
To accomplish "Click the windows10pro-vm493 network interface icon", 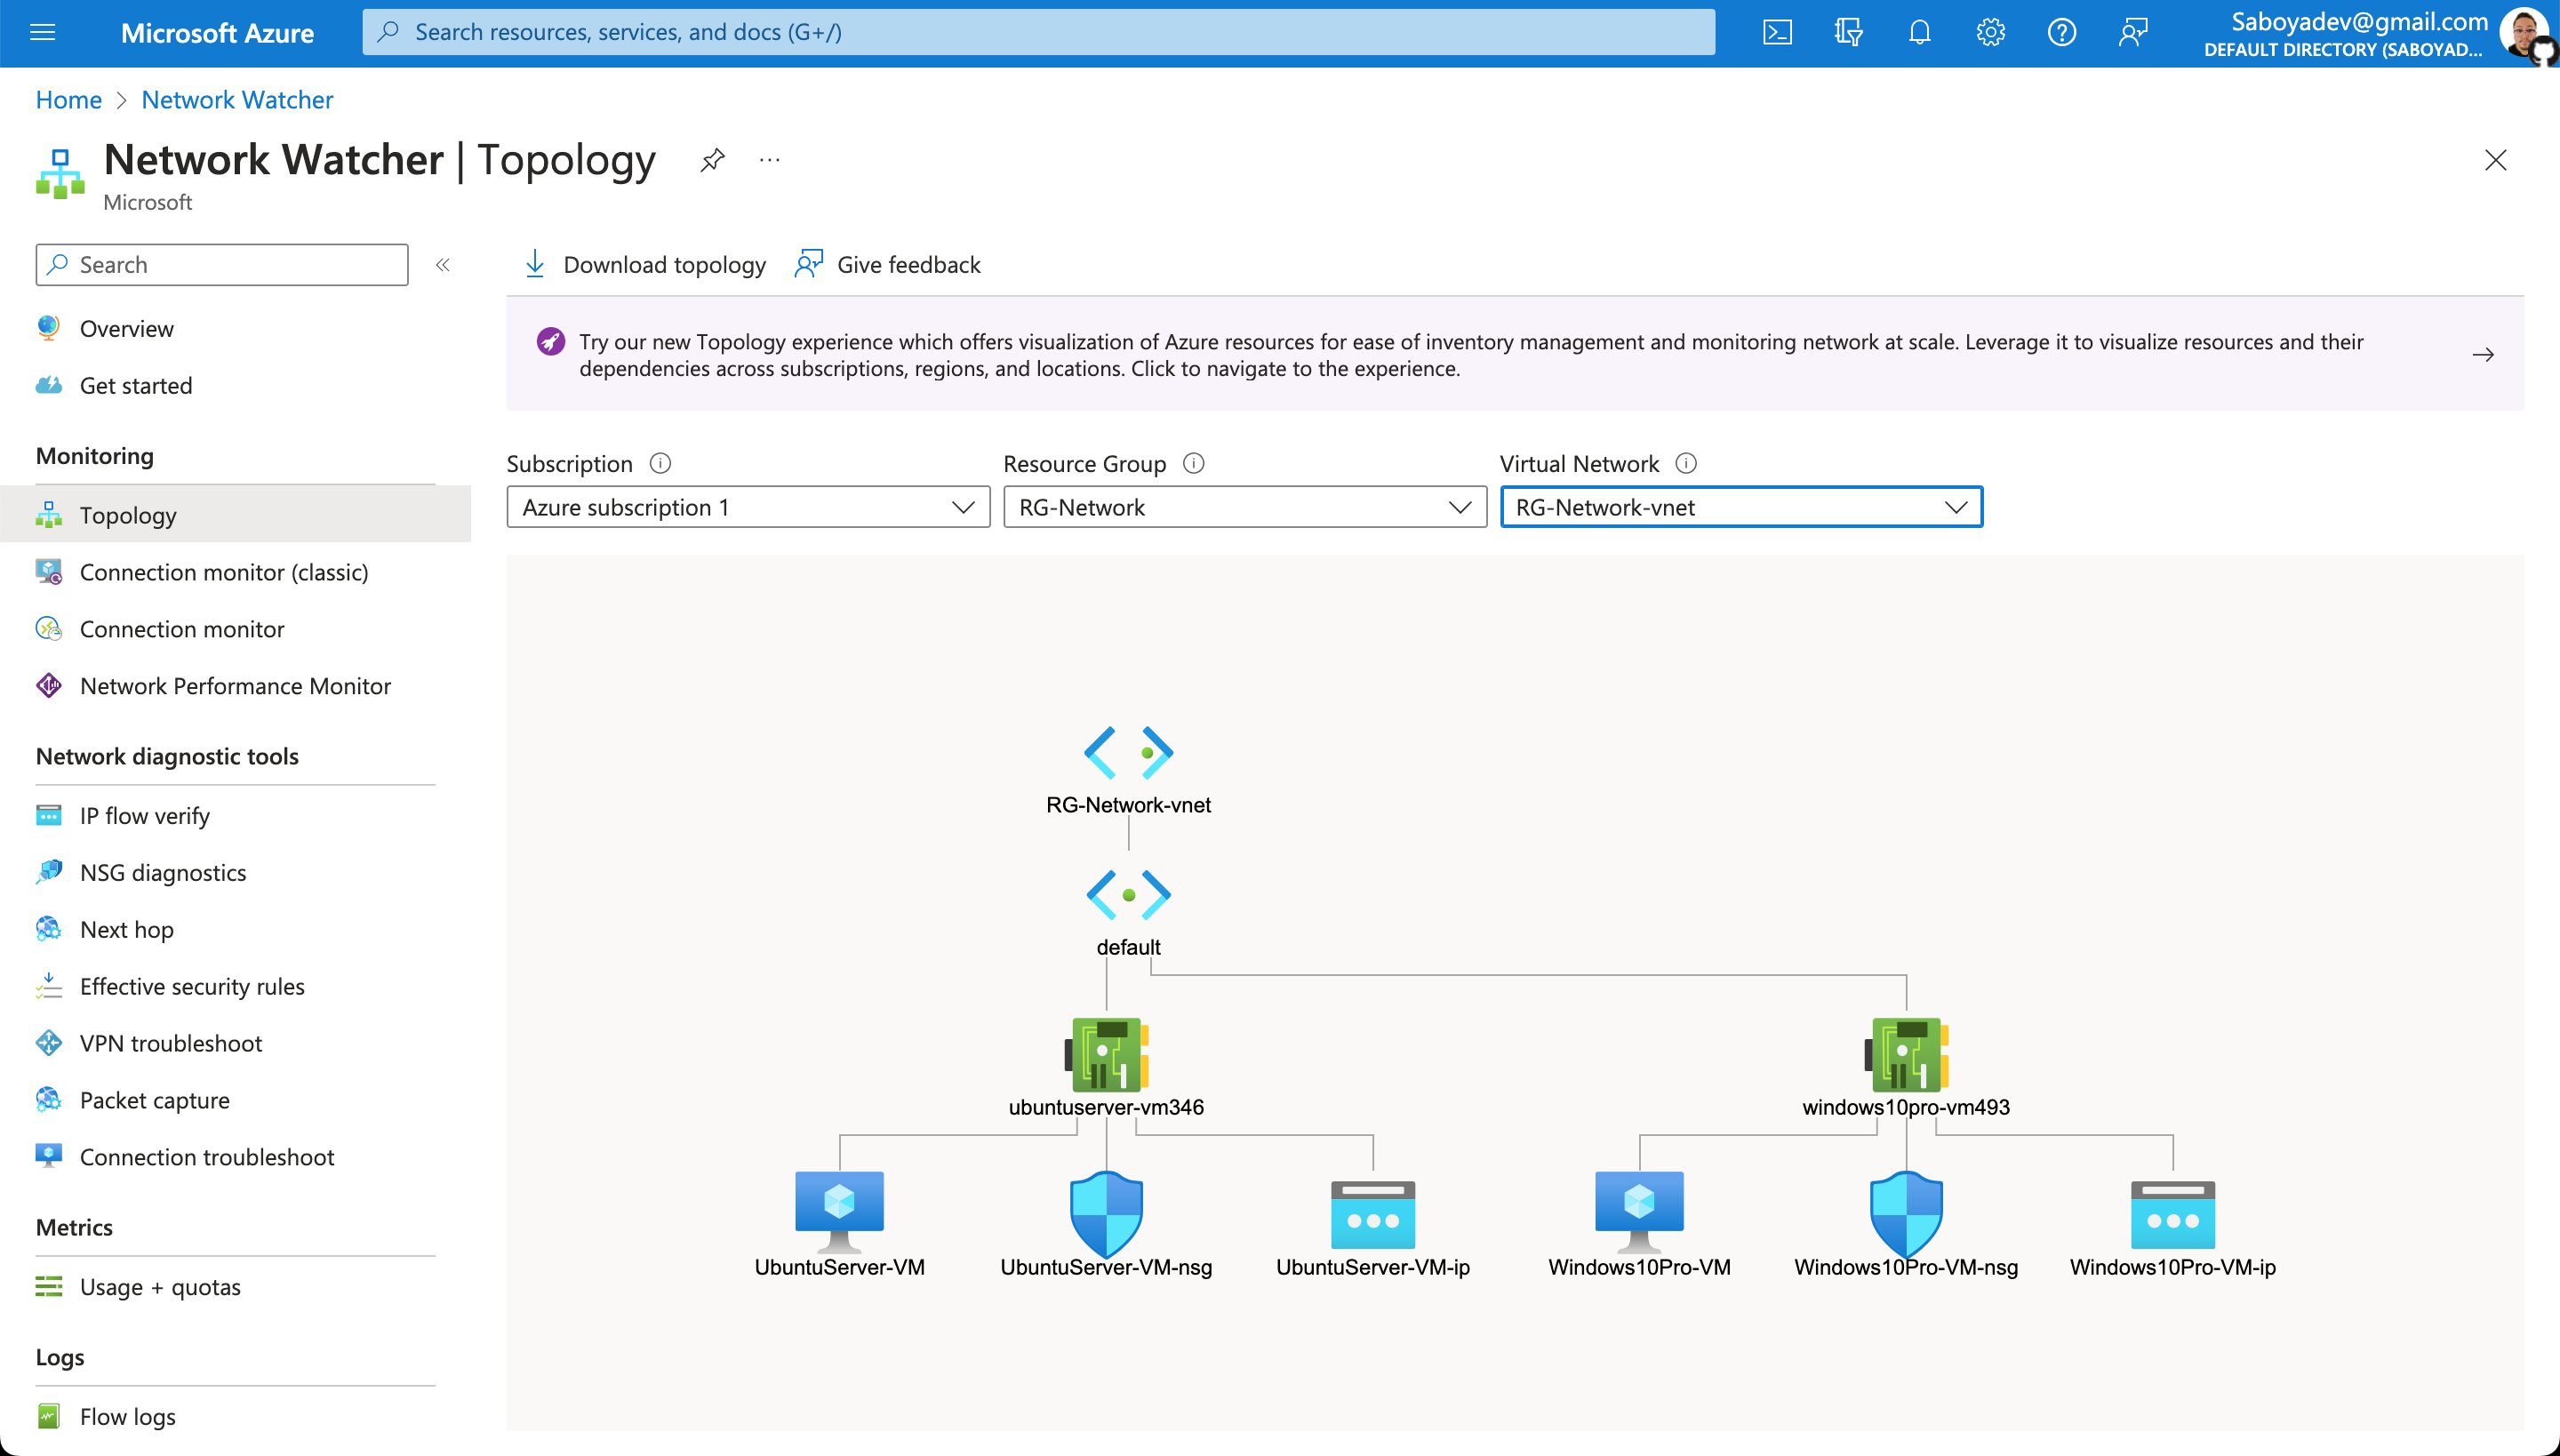I will [x=1906, y=1055].
